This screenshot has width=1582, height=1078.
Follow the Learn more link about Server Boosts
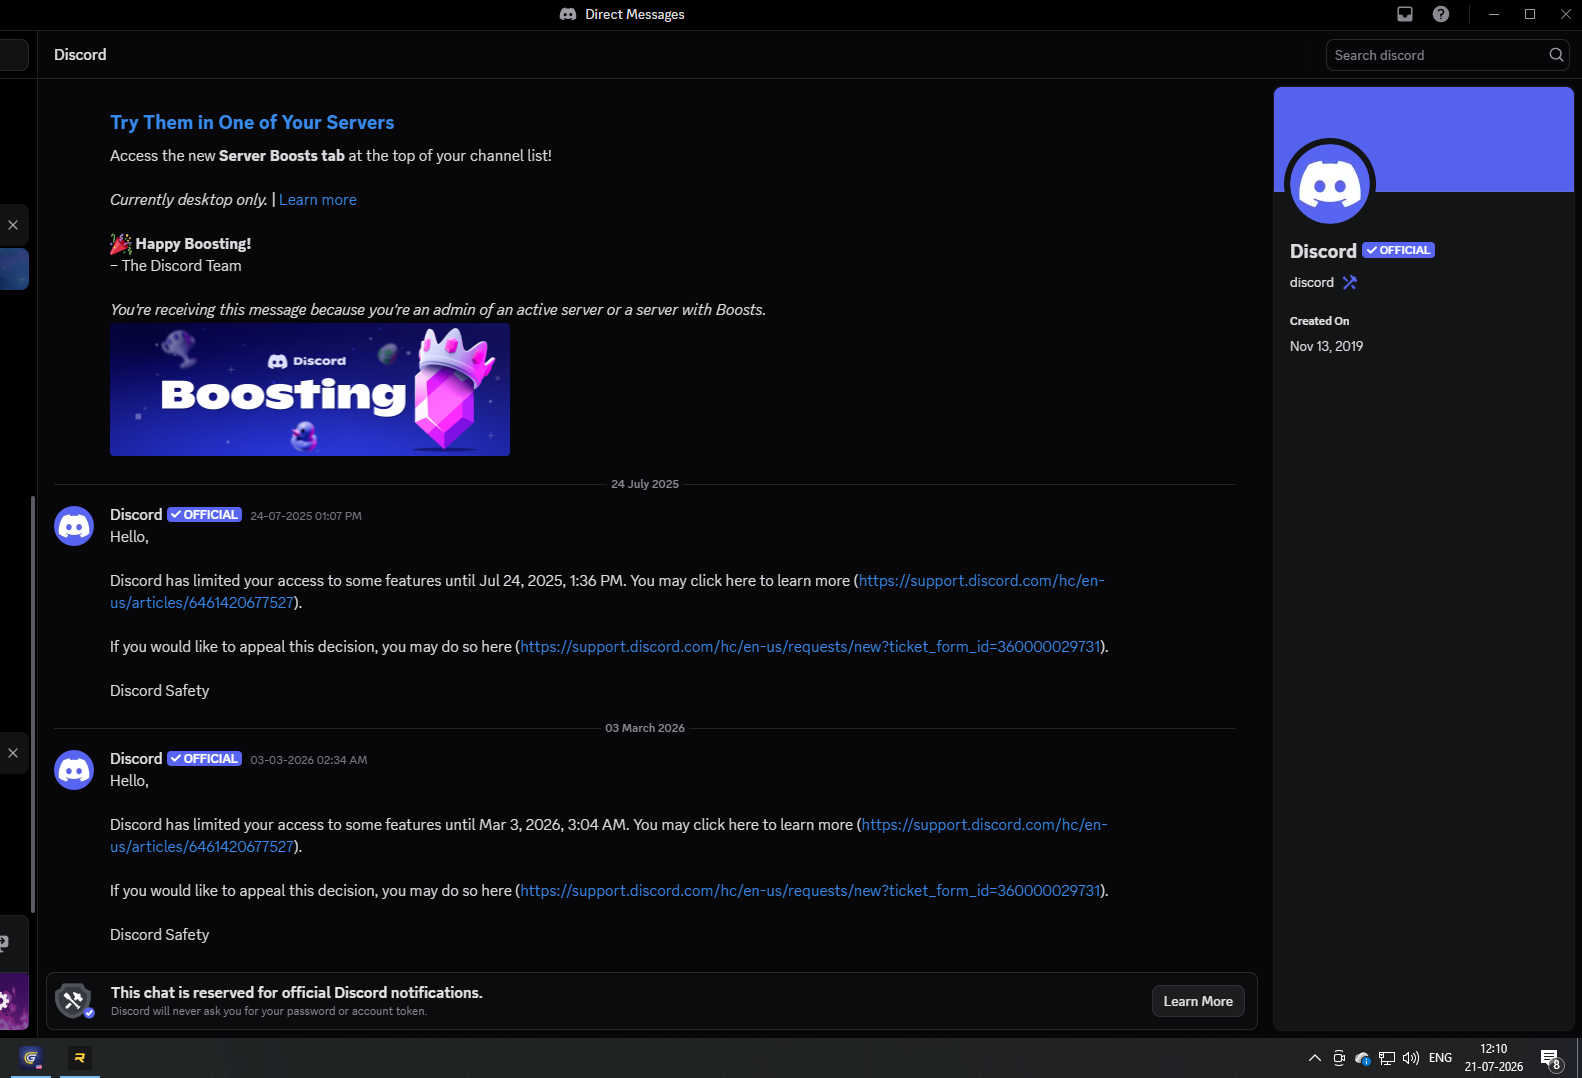point(318,200)
